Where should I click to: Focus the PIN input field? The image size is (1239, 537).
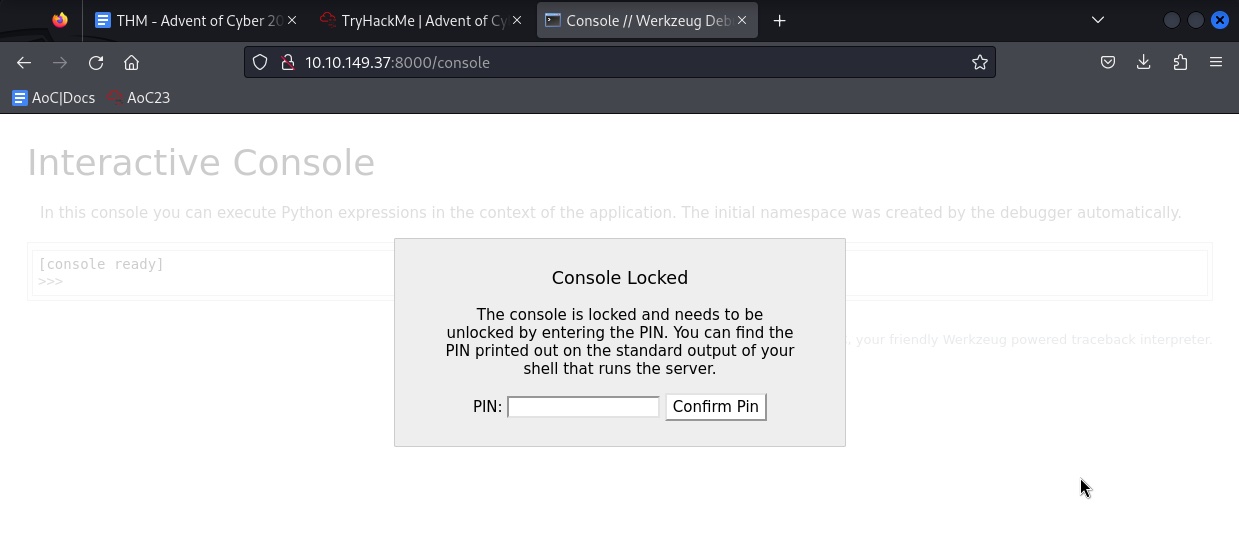[583, 407]
